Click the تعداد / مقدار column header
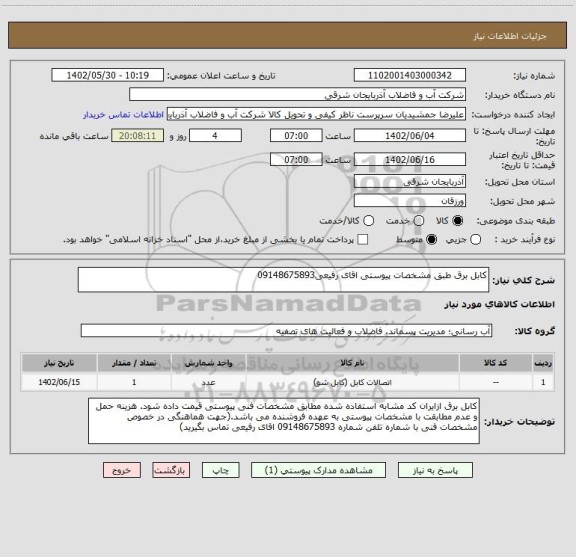The image size is (576, 557). click(x=134, y=363)
